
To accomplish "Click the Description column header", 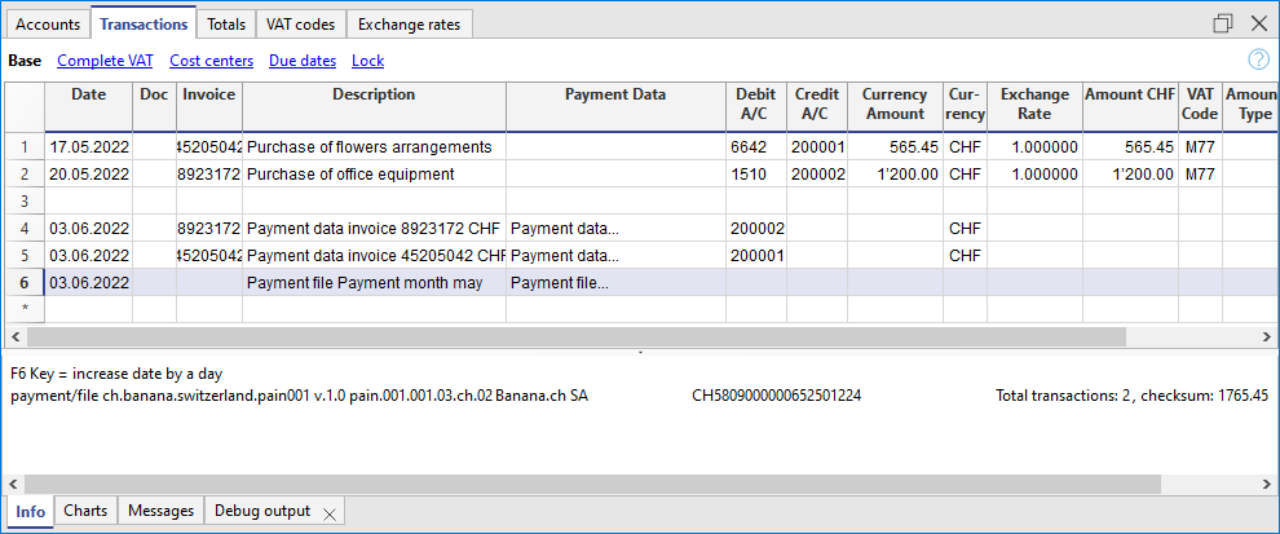I will tap(374, 105).
